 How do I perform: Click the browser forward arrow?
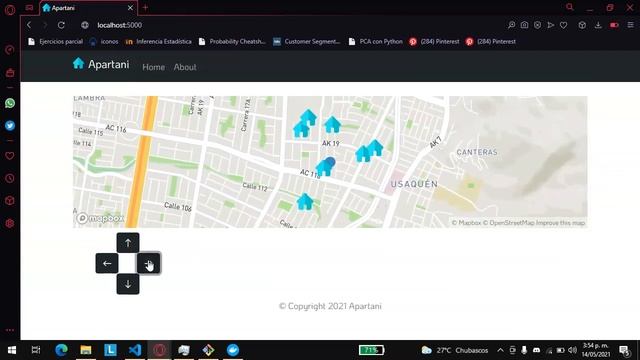pos(45,25)
